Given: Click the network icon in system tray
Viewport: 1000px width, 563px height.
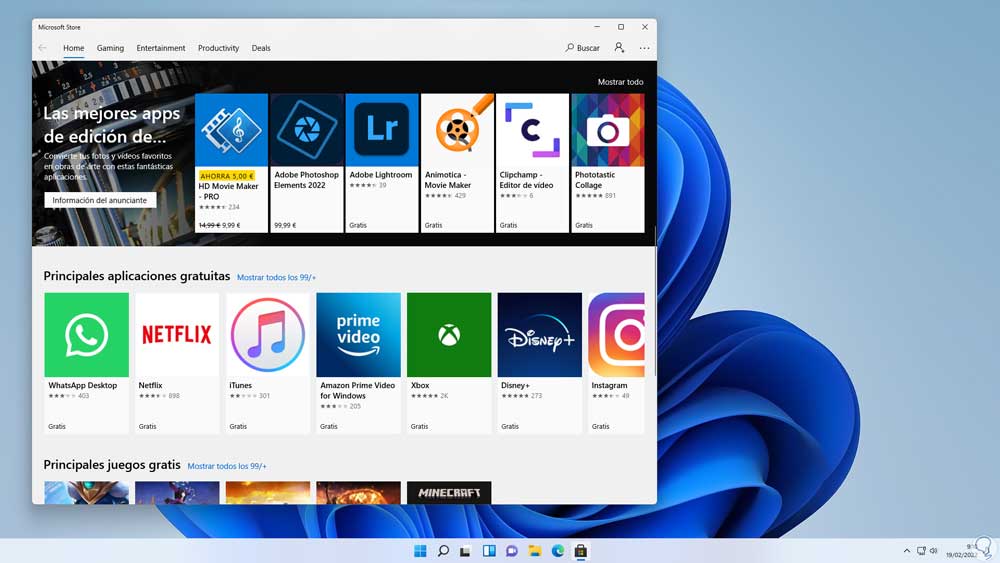Looking at the screenshot, I should (921, 551).
